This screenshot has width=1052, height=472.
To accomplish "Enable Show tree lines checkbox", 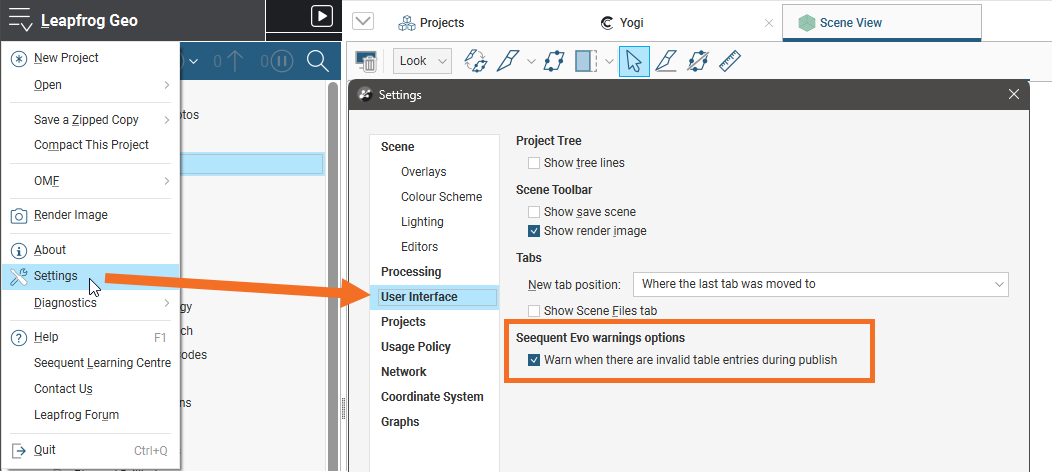I will coord(534,163).
